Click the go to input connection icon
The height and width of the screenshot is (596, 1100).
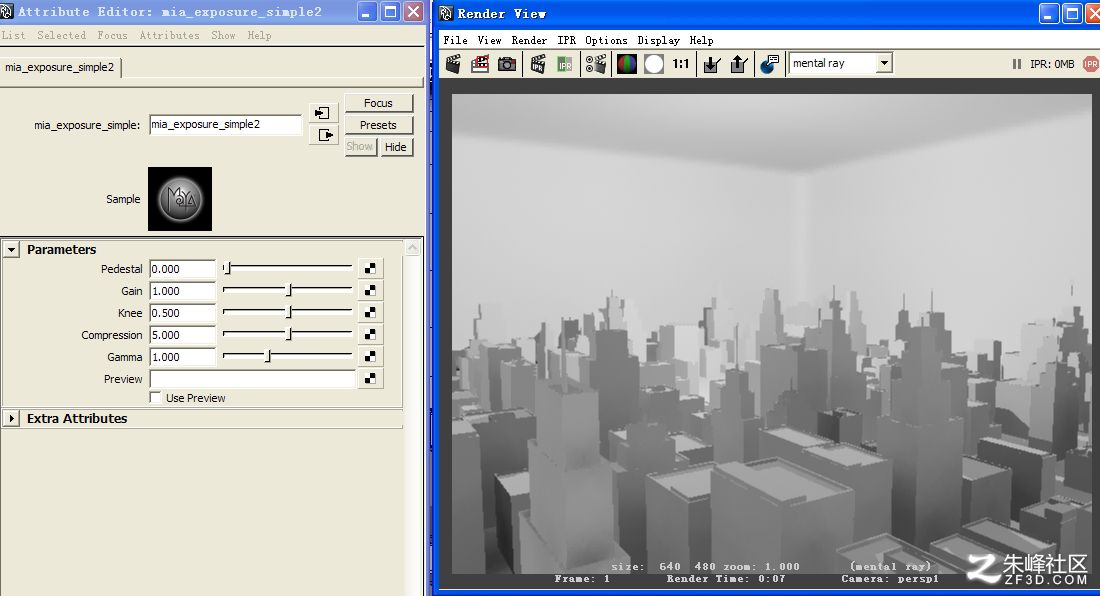tap(323, 113)
